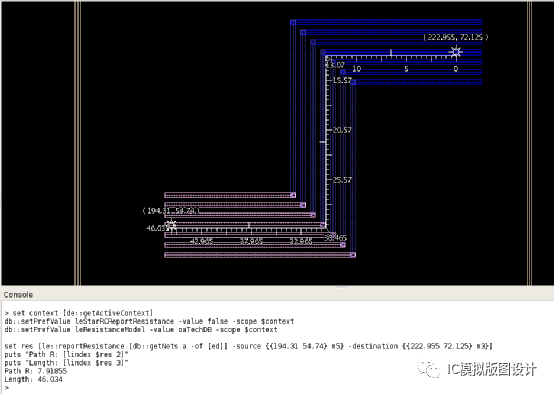Viewport: 554px width, 394px height.
Task: Click the via at the top-left blue wire corner
Action: coord(293,22)
